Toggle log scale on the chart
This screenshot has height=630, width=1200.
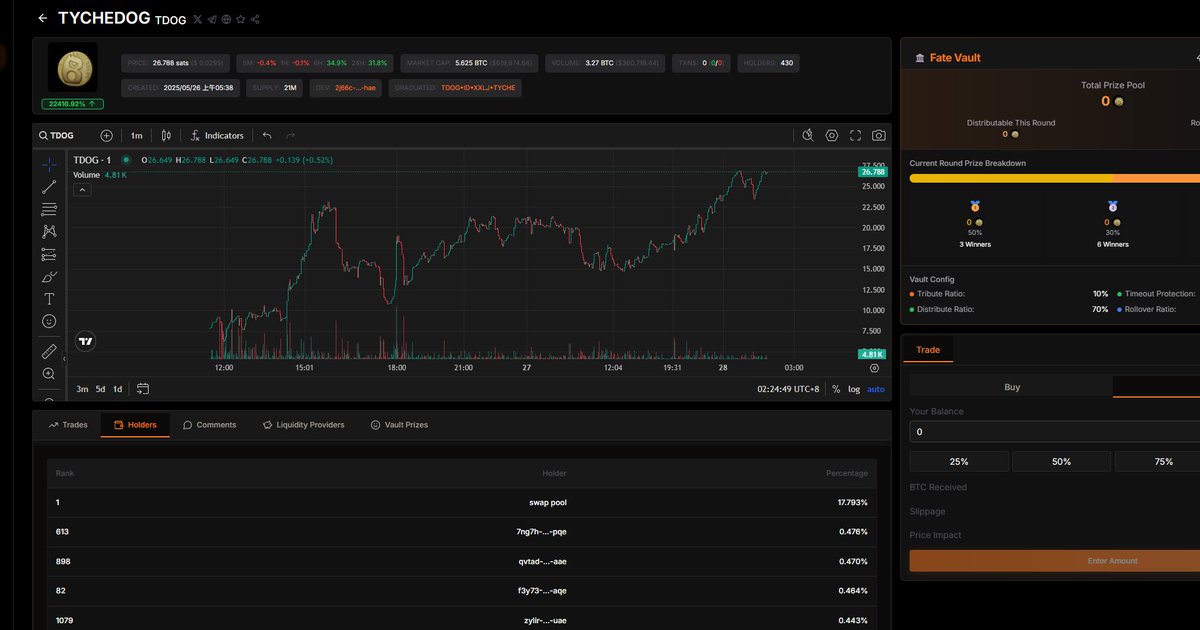pos(854,389)
